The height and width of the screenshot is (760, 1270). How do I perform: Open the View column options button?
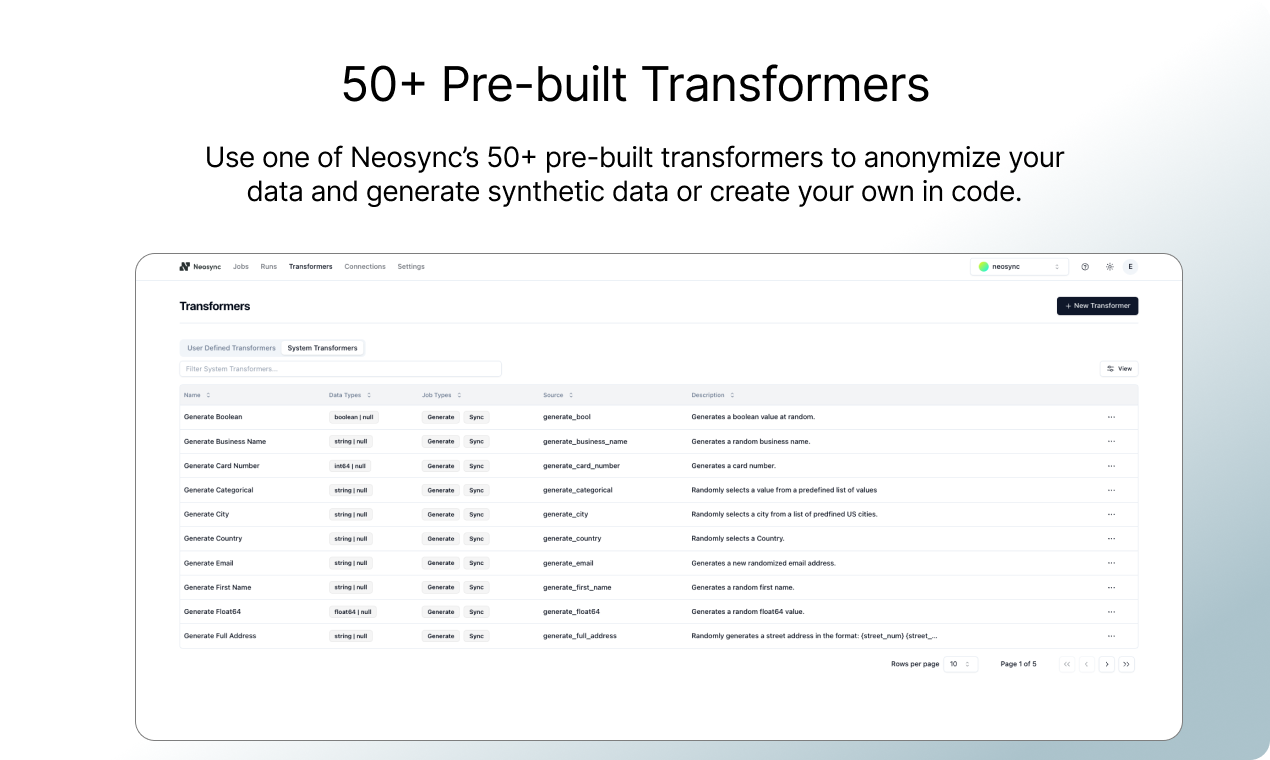click(x=1119, y=369)
